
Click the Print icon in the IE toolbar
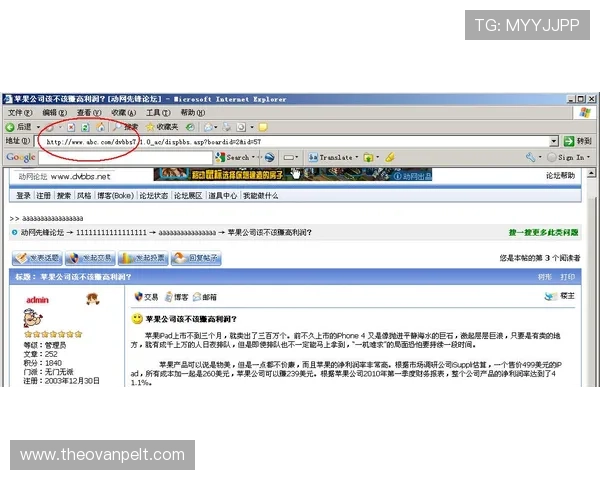click(x=227, y=127)
